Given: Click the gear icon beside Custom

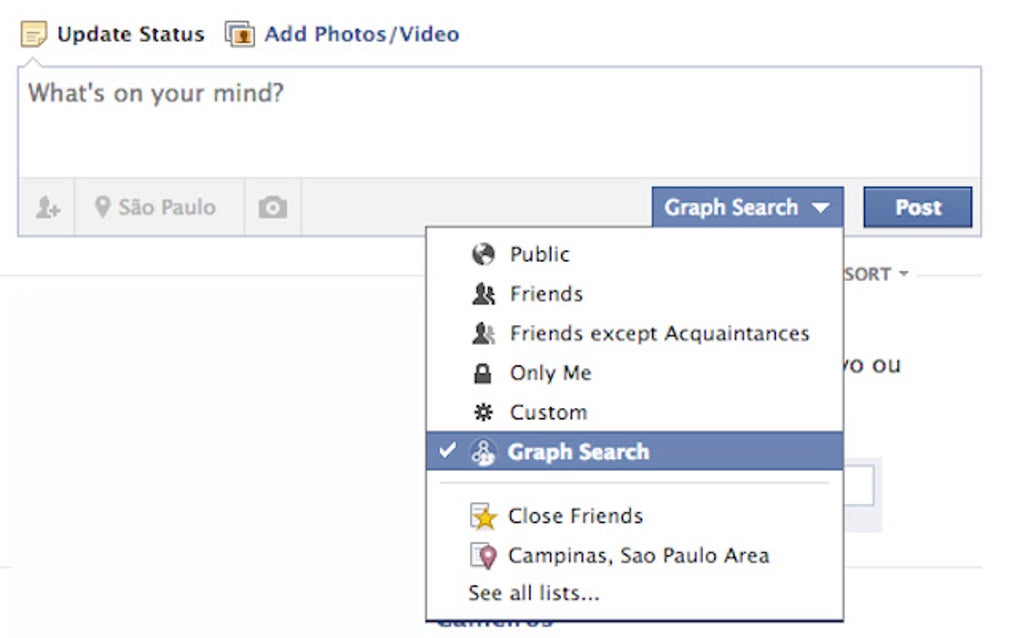Looking at the screenshot, I should click(x=483, y=412).
